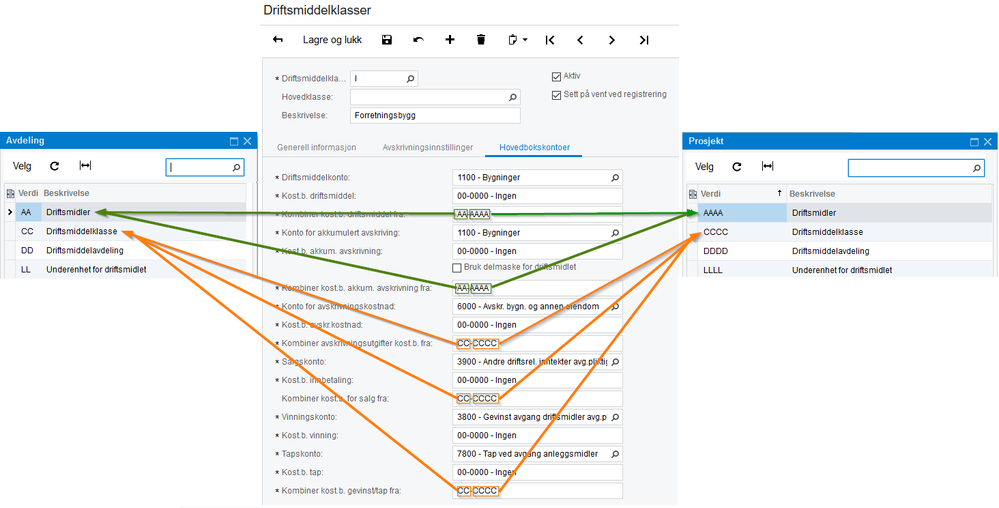Viewport: 999px width, 508px height.
Task: Click Velg in the Prosjekt panel
Action: point(704,167)
